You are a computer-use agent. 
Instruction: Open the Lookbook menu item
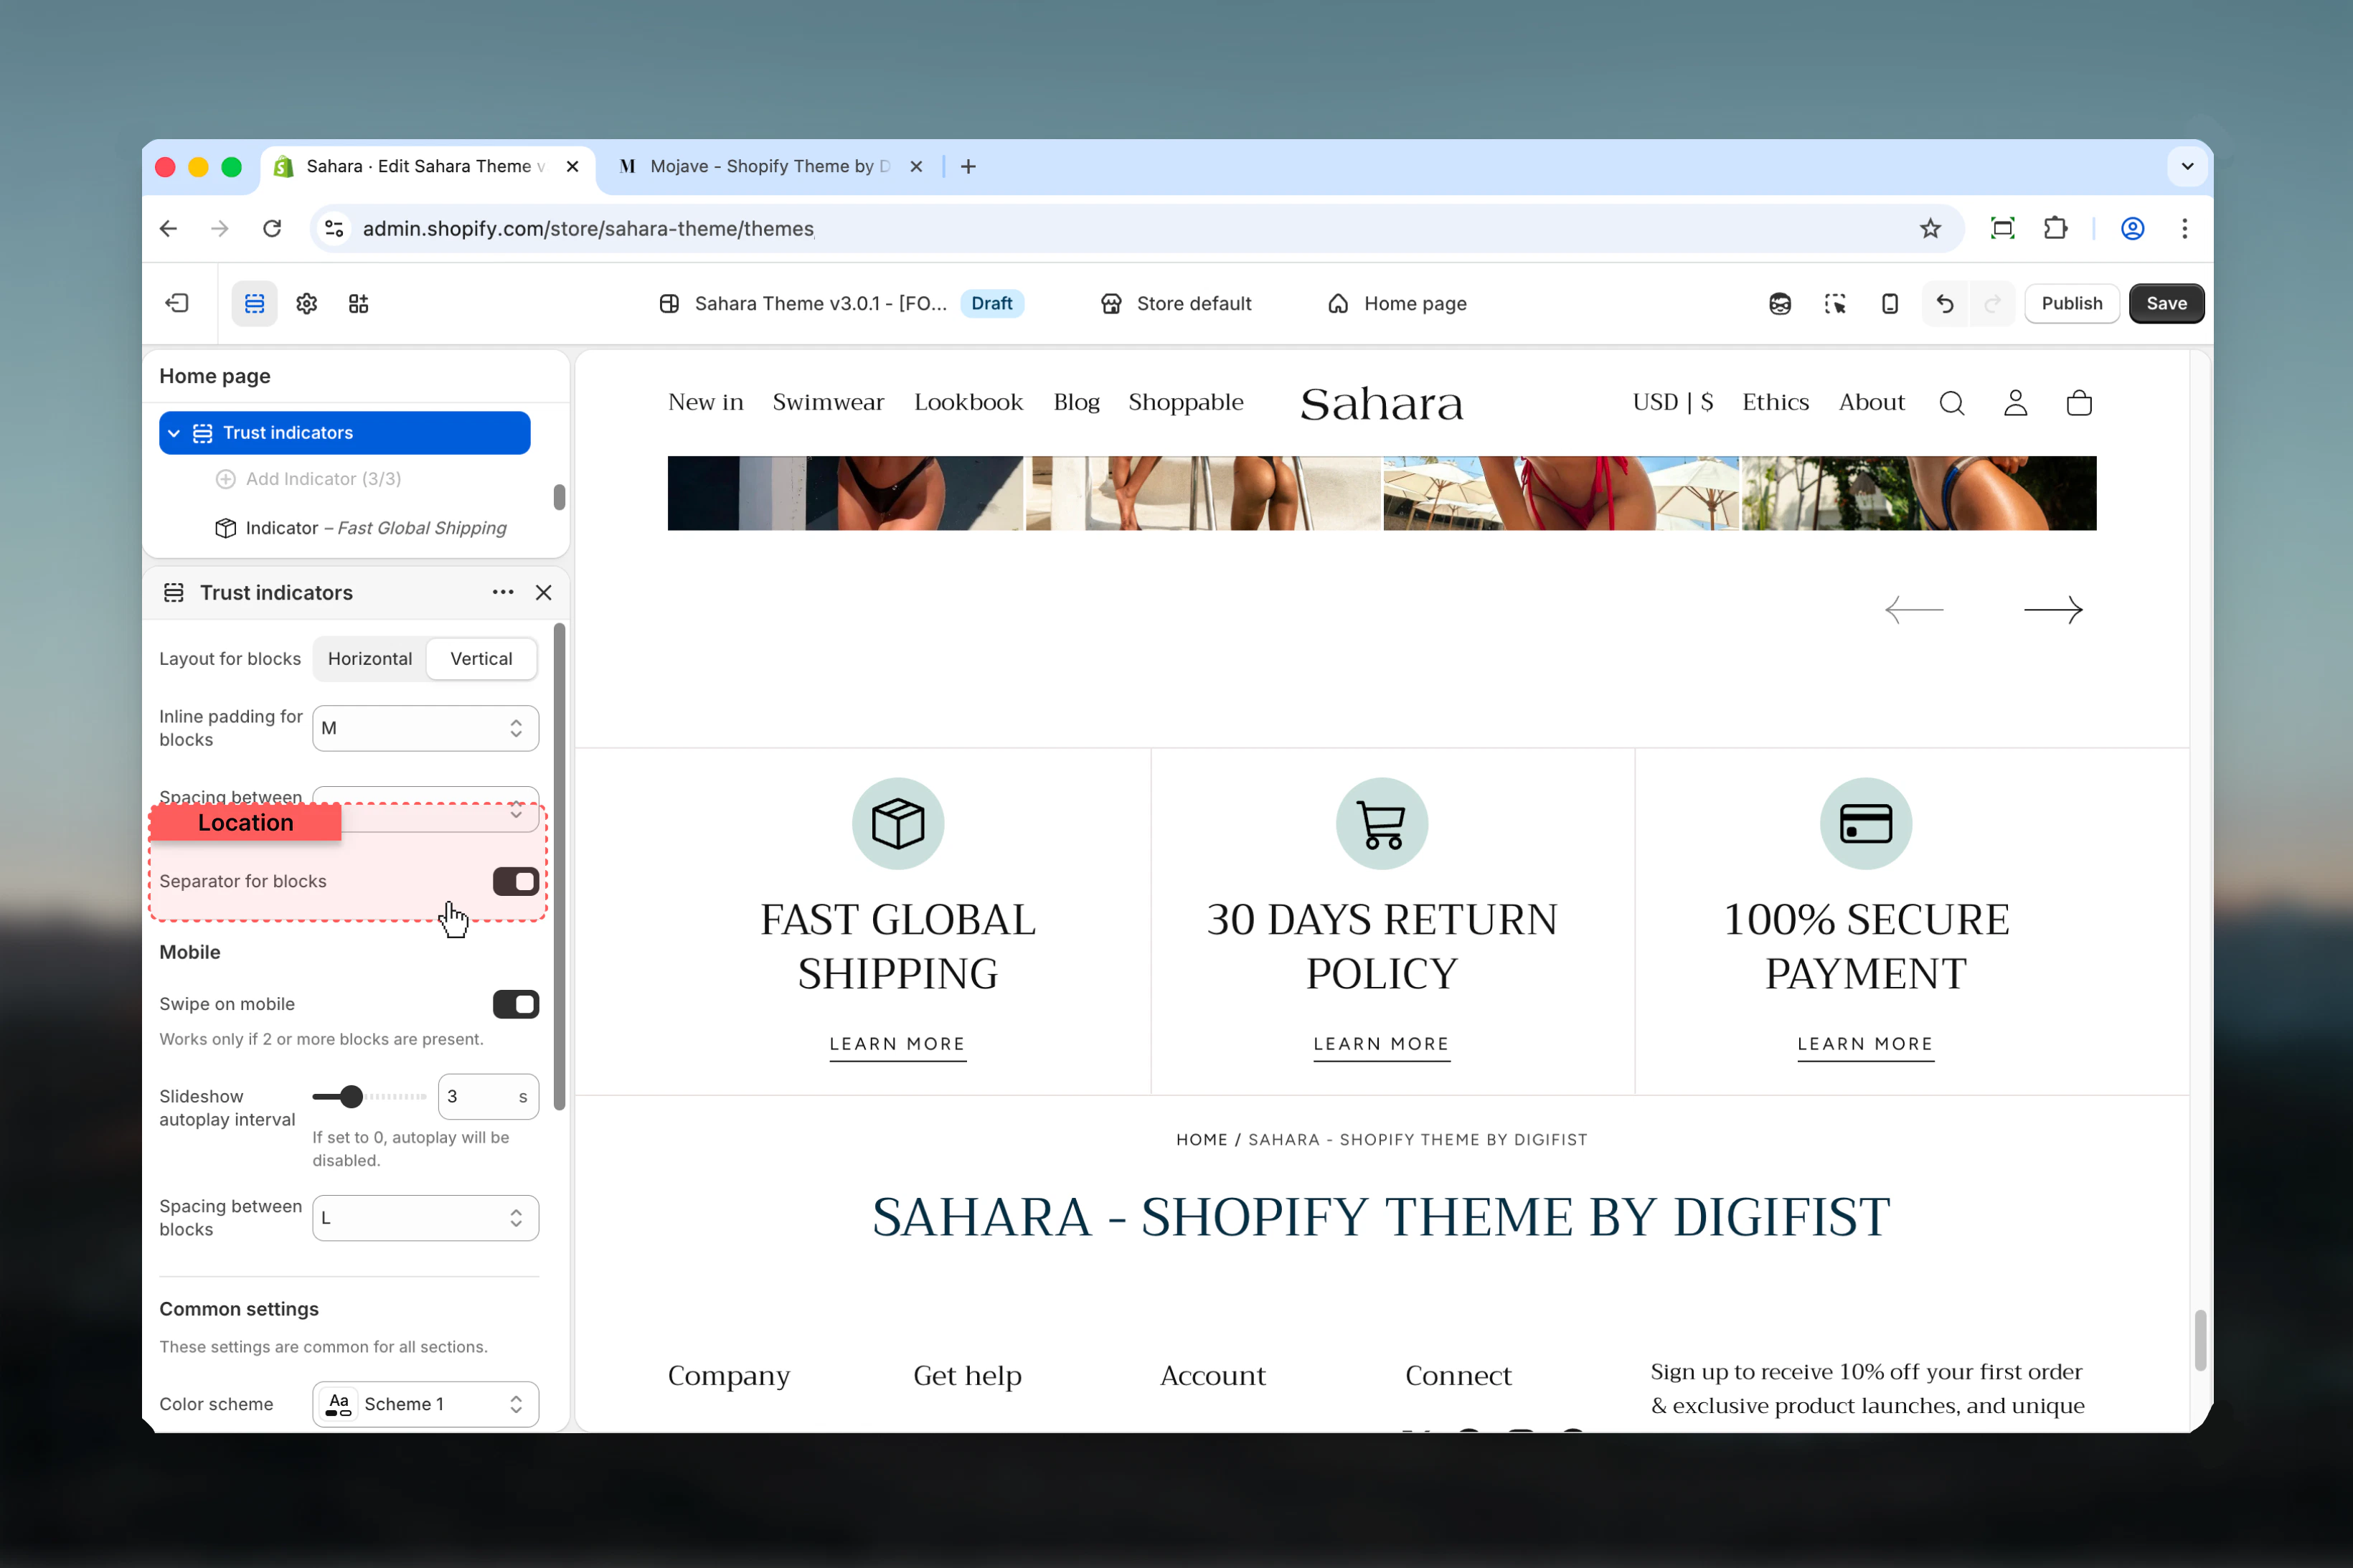click(968, 402)
